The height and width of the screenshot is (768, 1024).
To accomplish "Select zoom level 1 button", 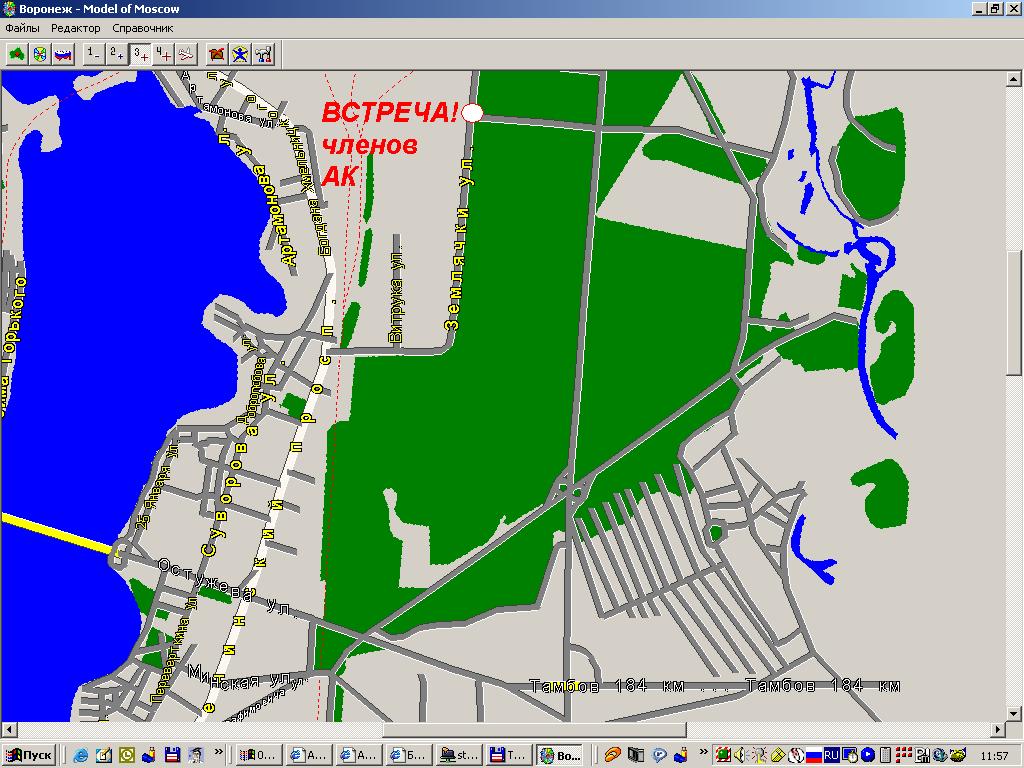I will coord(93,54).
